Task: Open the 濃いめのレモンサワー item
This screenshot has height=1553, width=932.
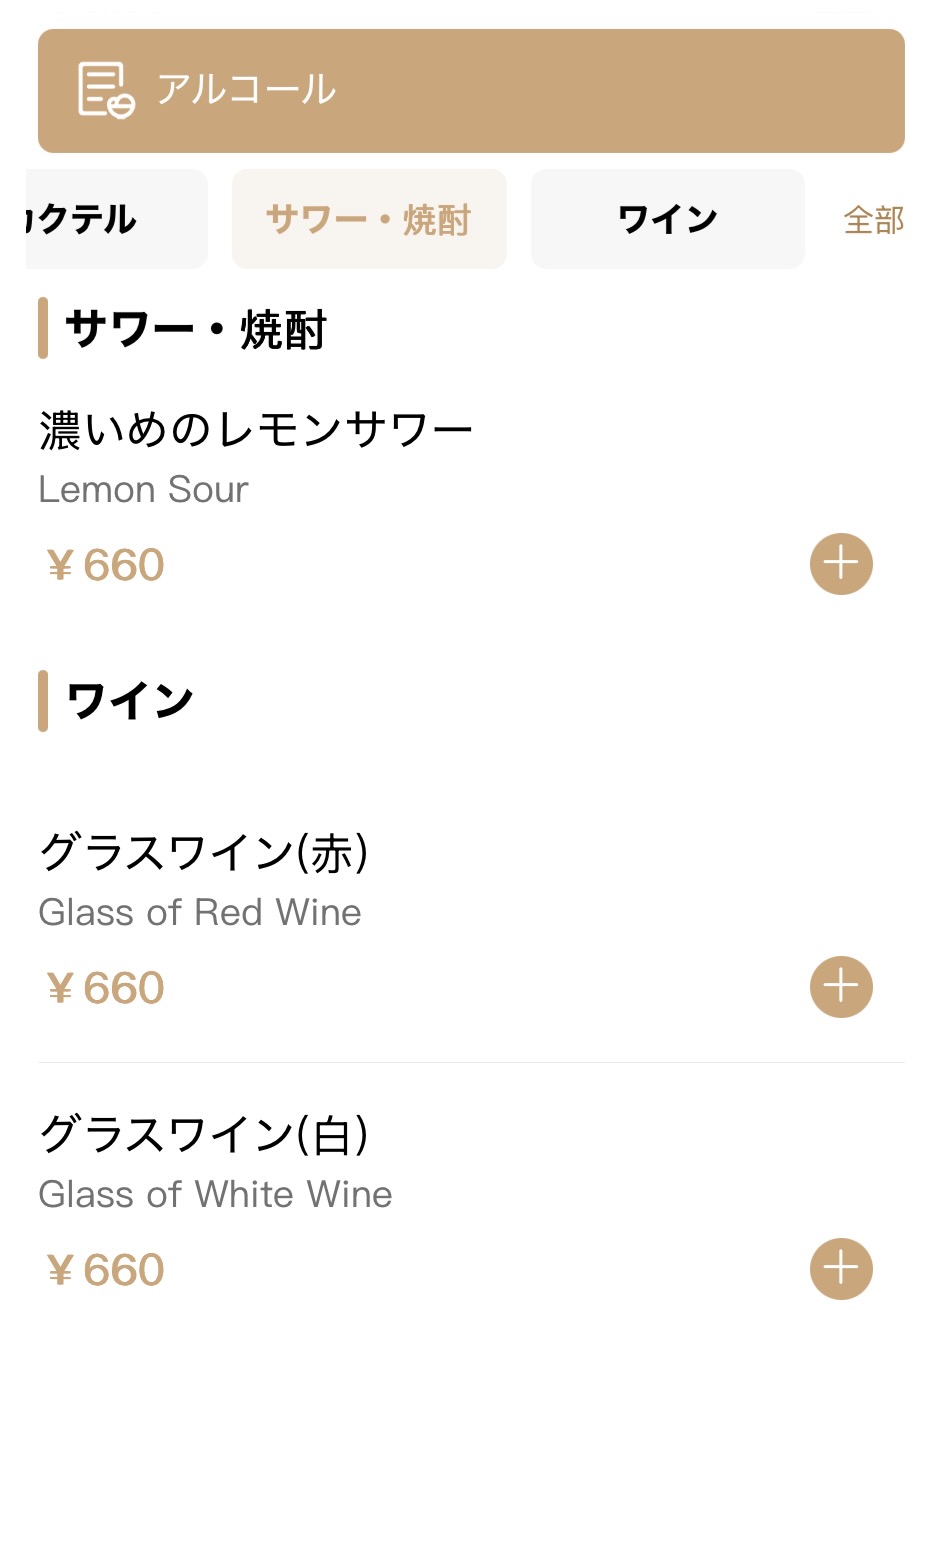Action: (256, 430)
